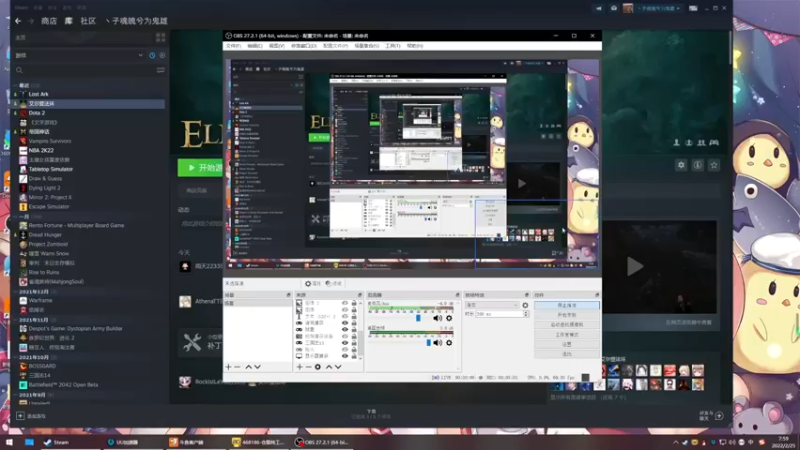Hide the 显示器捕获 source via eye icon

click(345, 356)
